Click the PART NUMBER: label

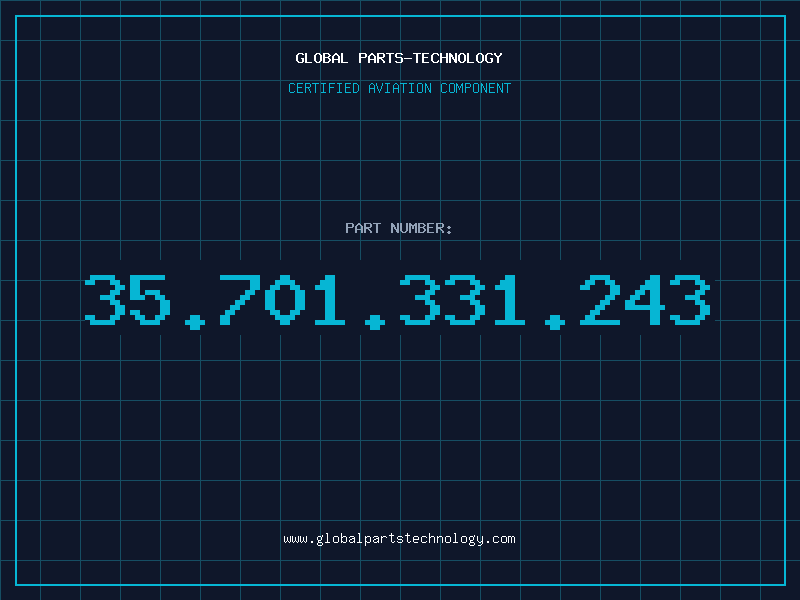click(x=399, y=228)
